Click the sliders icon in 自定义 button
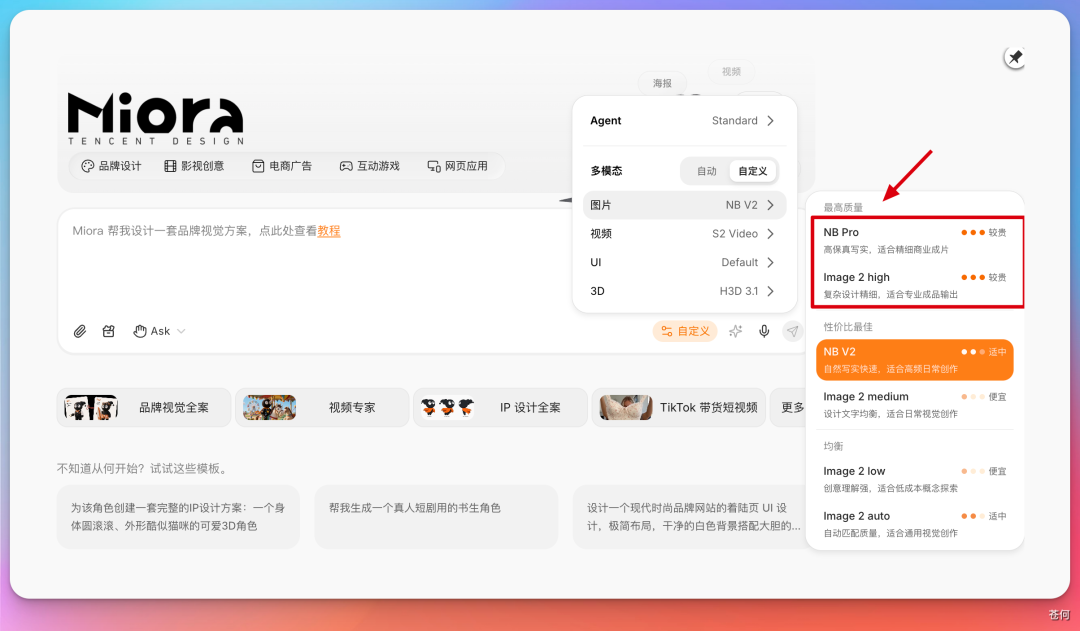 click(667, 331)
